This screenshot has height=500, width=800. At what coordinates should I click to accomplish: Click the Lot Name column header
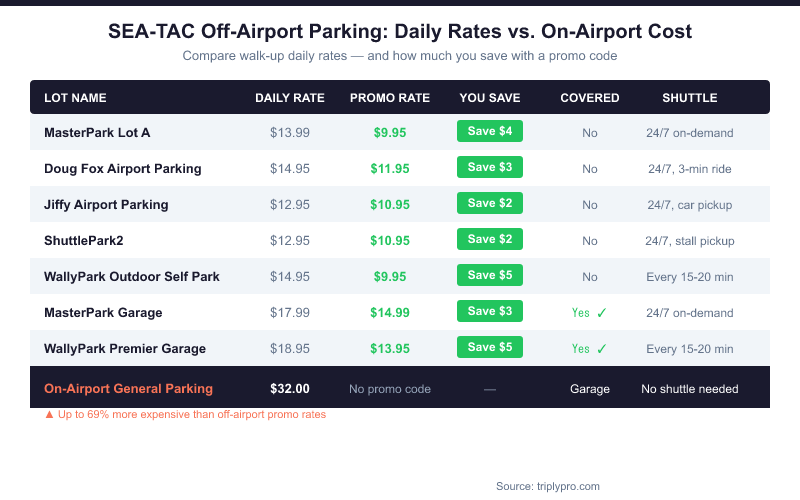coord(75,98)
